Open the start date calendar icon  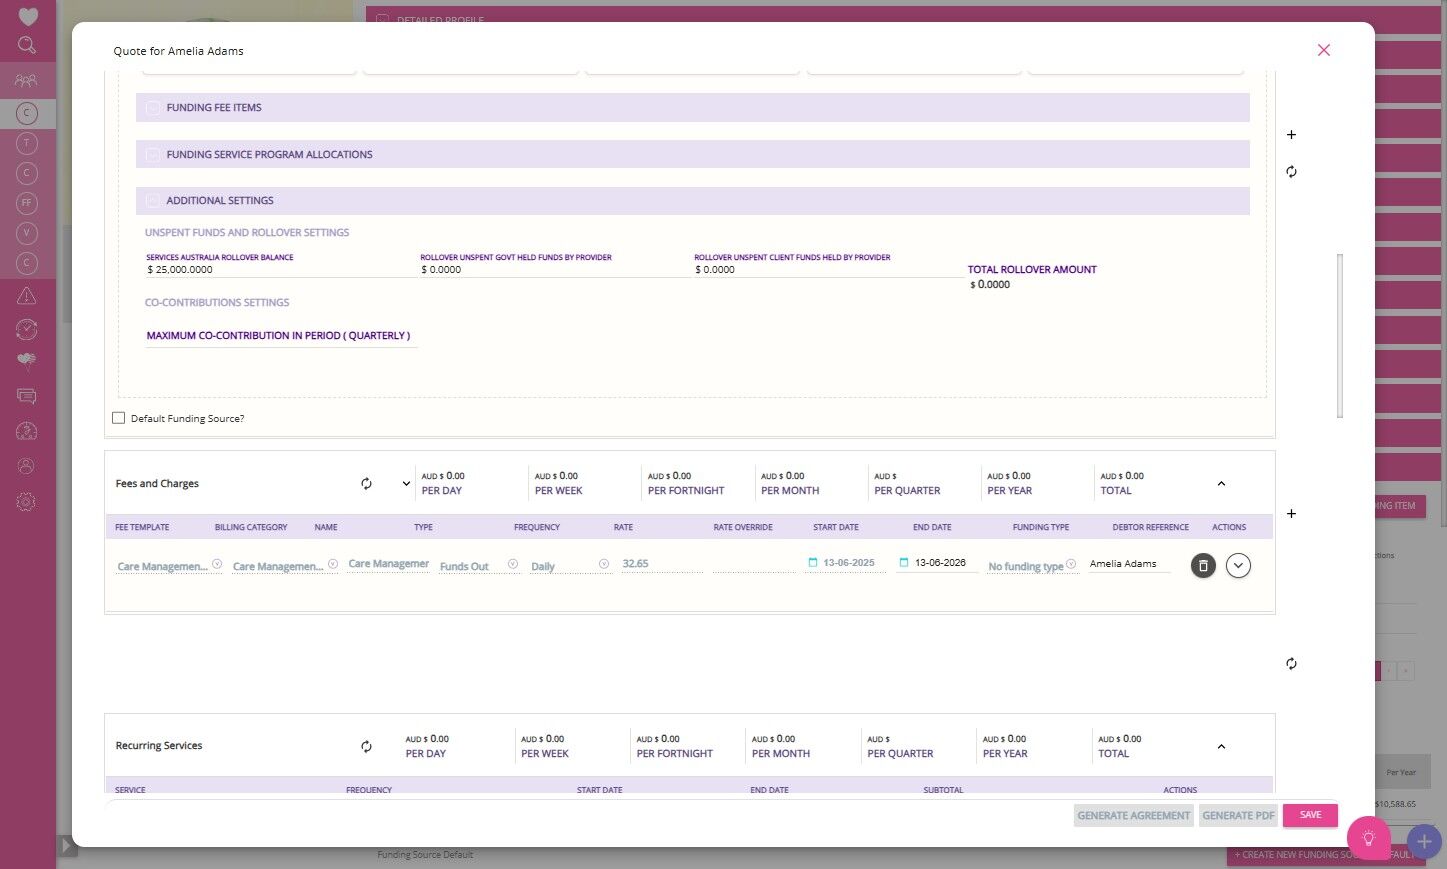(813, 563)
